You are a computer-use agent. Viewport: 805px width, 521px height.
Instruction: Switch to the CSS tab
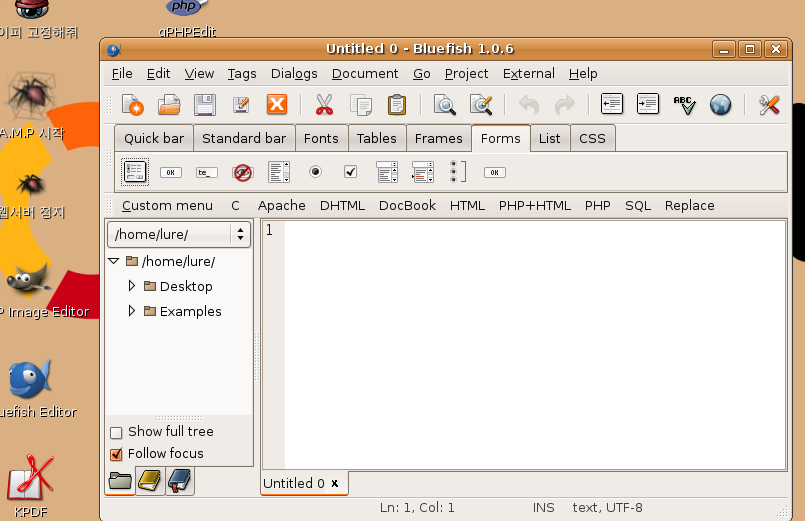pos(592,138)
